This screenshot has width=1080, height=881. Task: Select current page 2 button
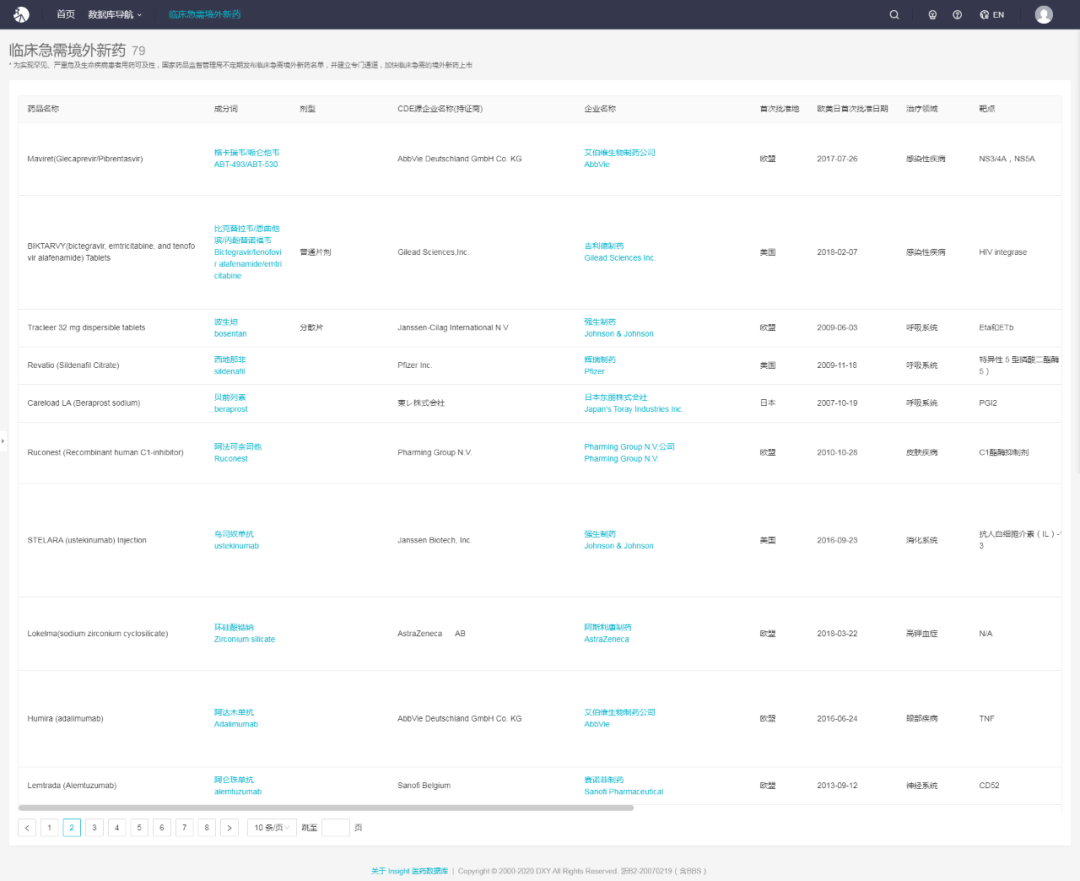coord(72,827)
